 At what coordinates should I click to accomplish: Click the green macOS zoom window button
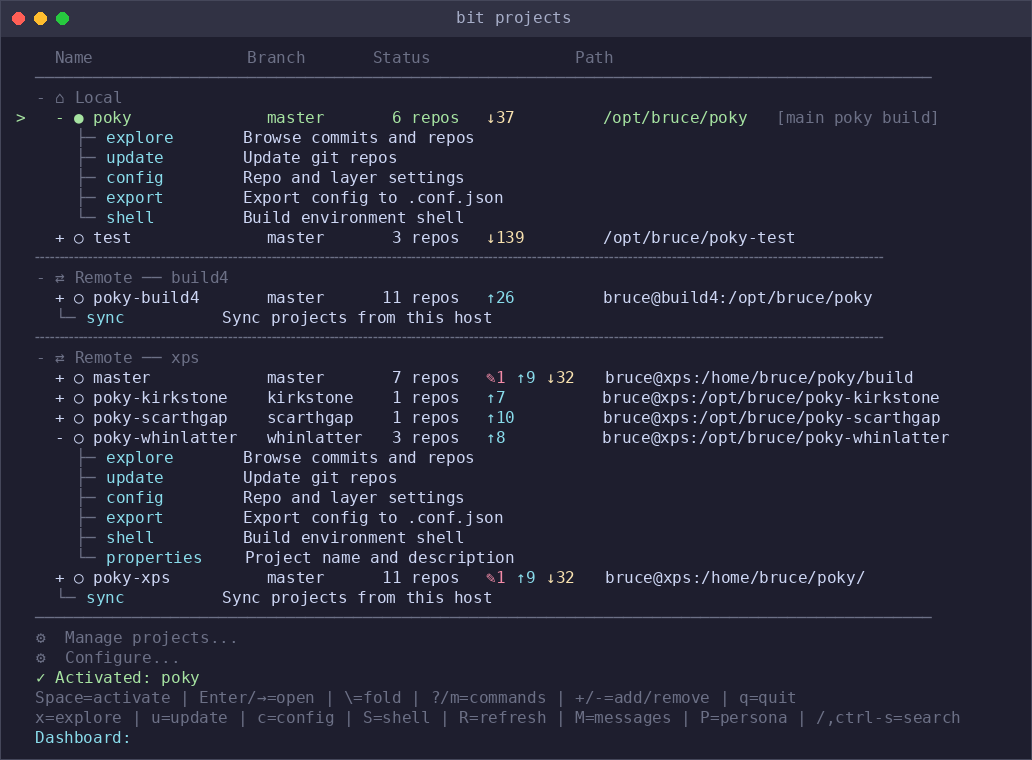(63, 18)
